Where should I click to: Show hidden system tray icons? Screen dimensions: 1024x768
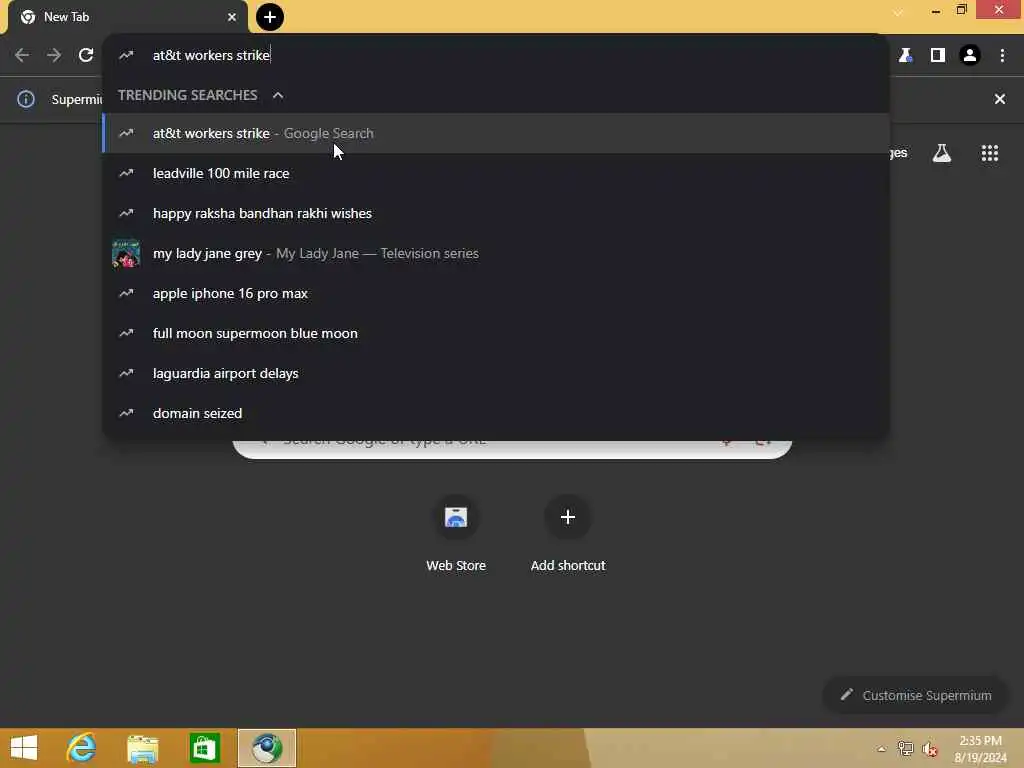(882, 749)
